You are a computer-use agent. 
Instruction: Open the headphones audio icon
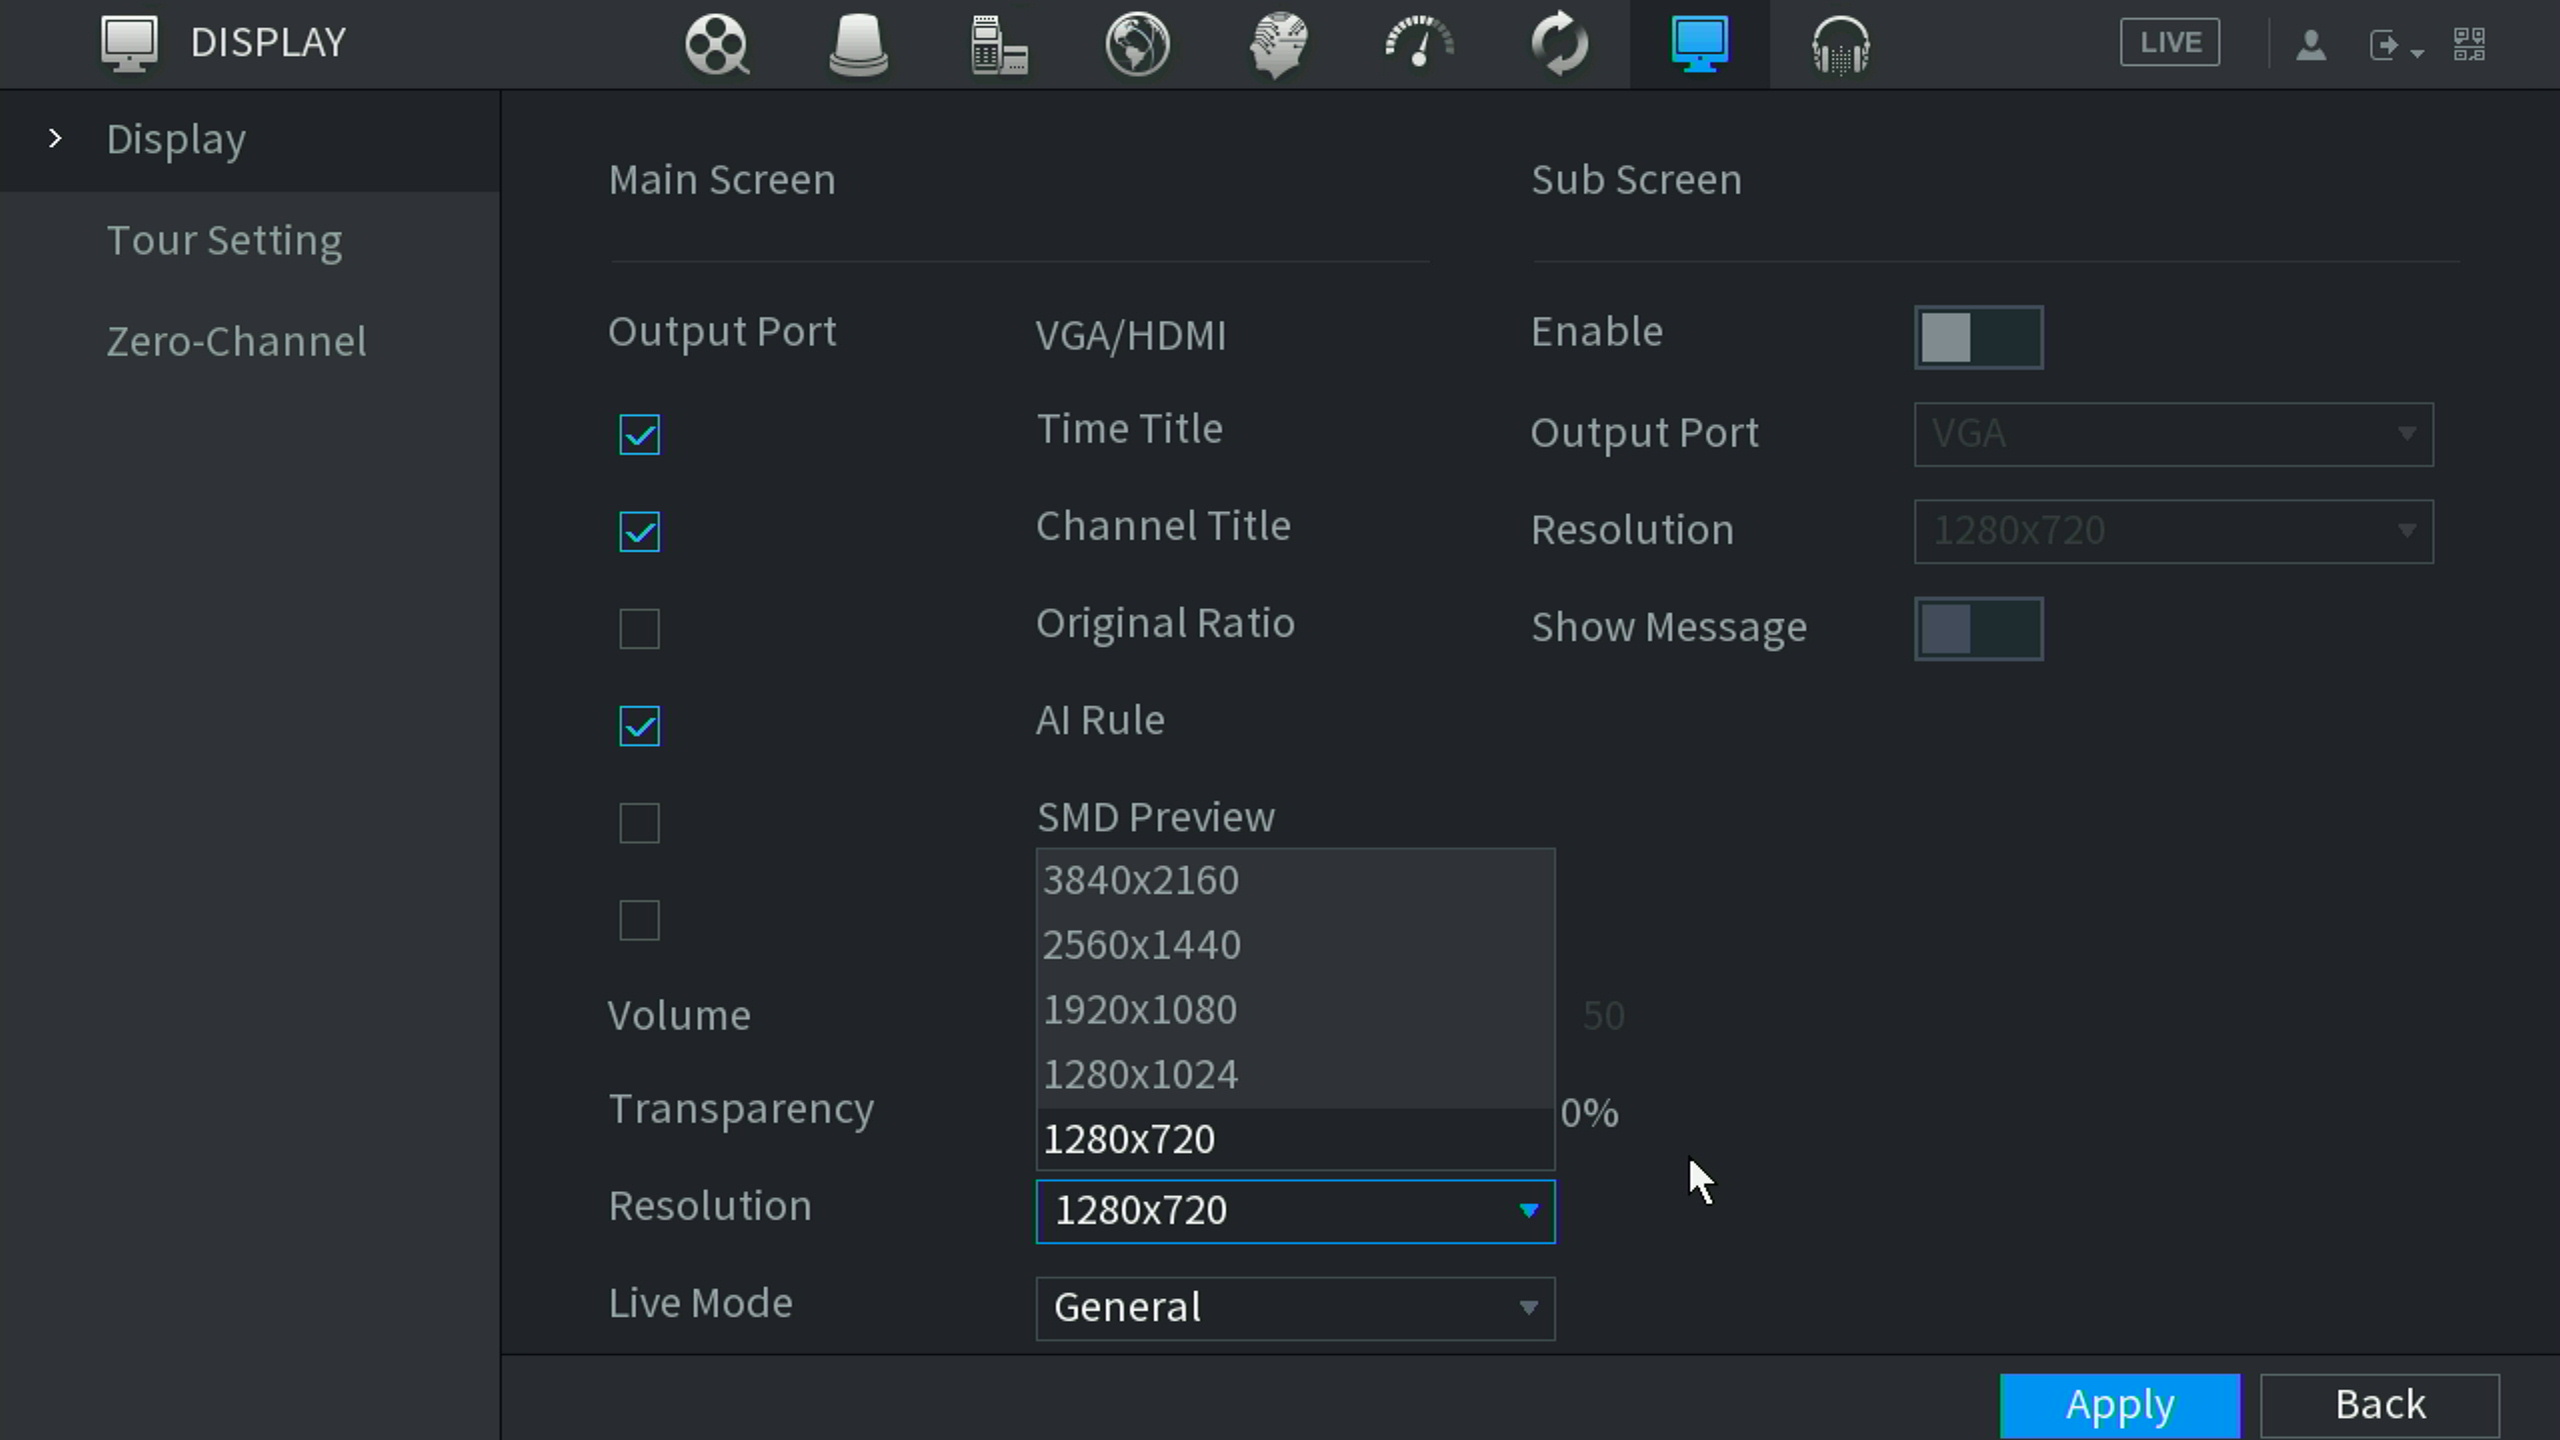tap(1840, 45)
